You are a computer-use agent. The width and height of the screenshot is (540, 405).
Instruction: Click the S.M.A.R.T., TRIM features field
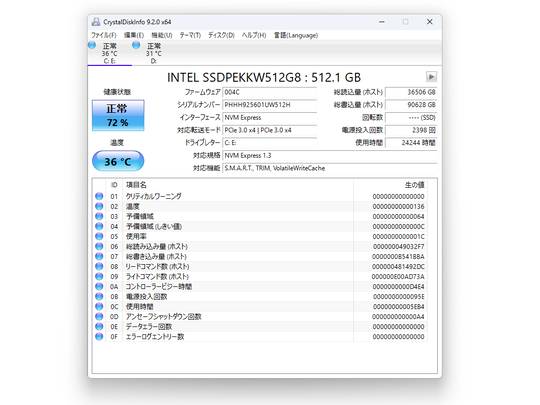click(x=330, y=168)
